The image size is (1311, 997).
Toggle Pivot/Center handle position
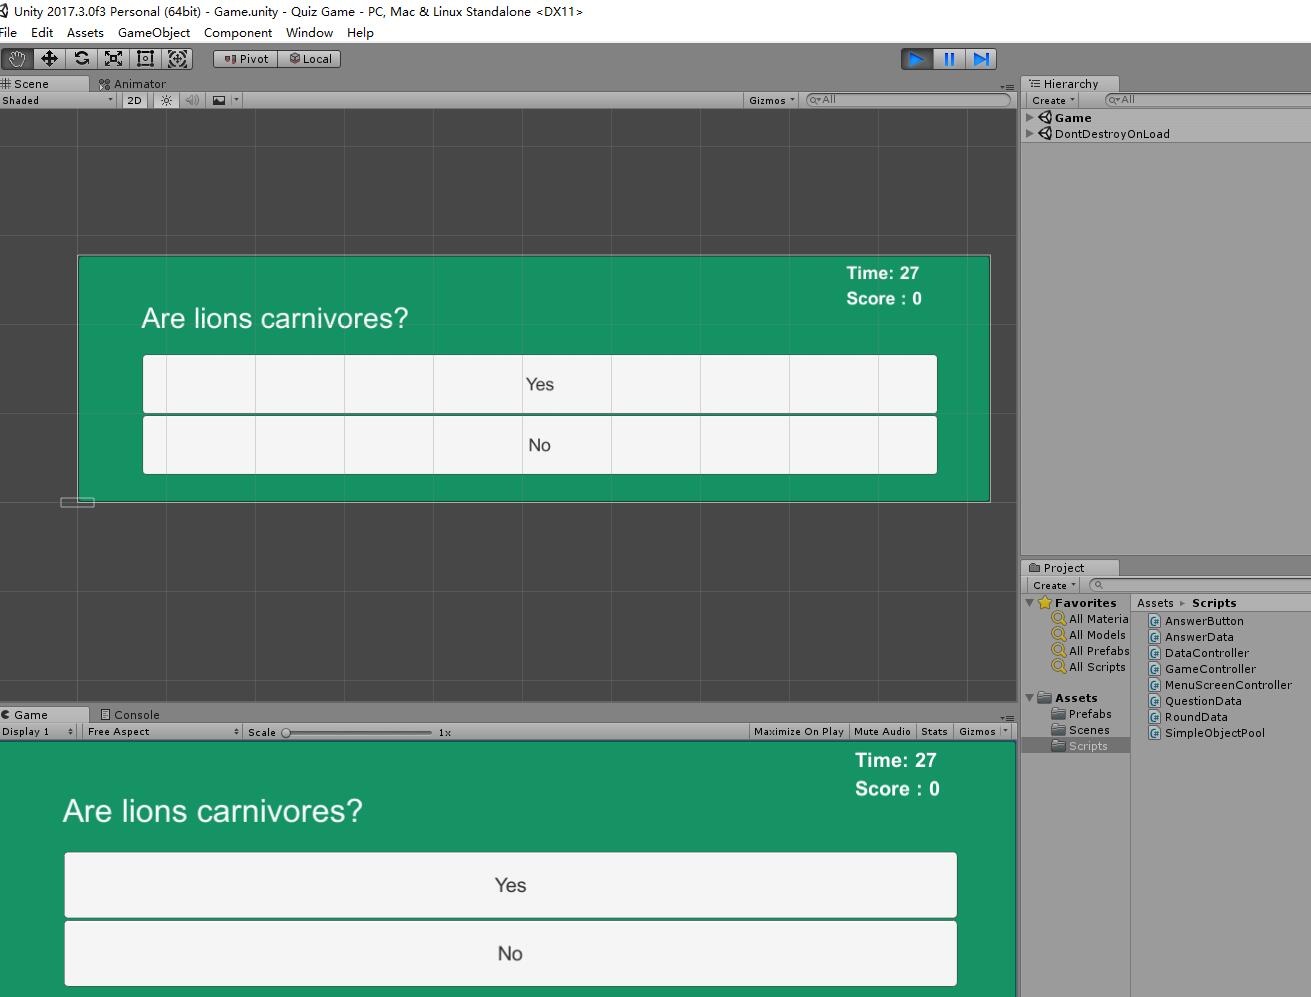coord(246,59)
